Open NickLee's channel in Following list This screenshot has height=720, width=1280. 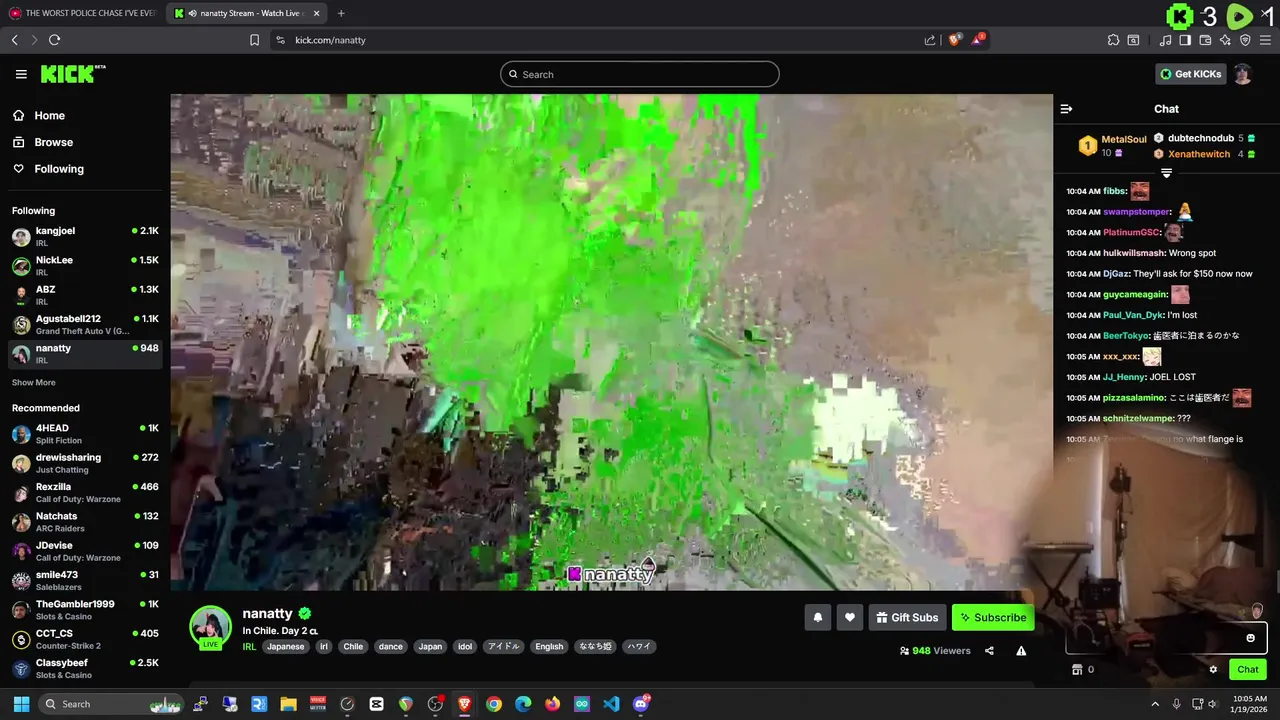[x=85, y=265]
